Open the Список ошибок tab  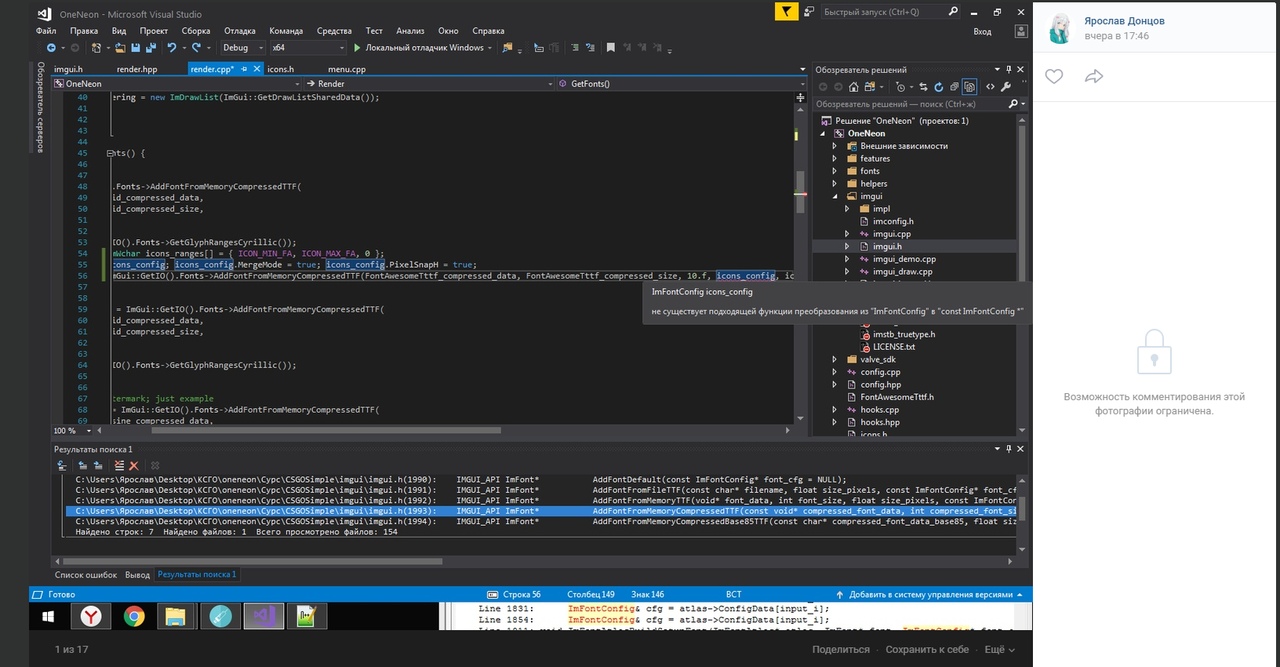coord(86,575)
